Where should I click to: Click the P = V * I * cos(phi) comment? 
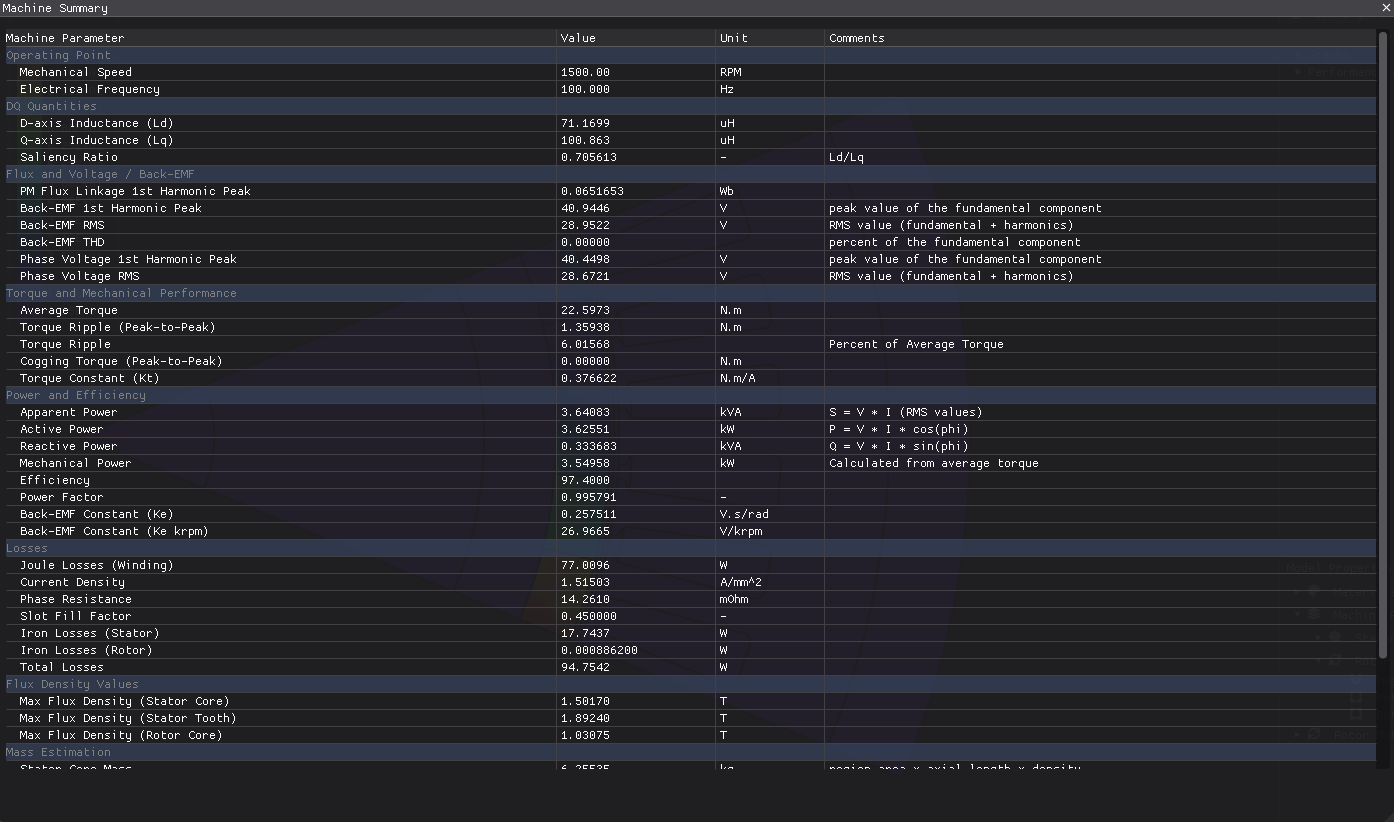click(x=899, y=429)
